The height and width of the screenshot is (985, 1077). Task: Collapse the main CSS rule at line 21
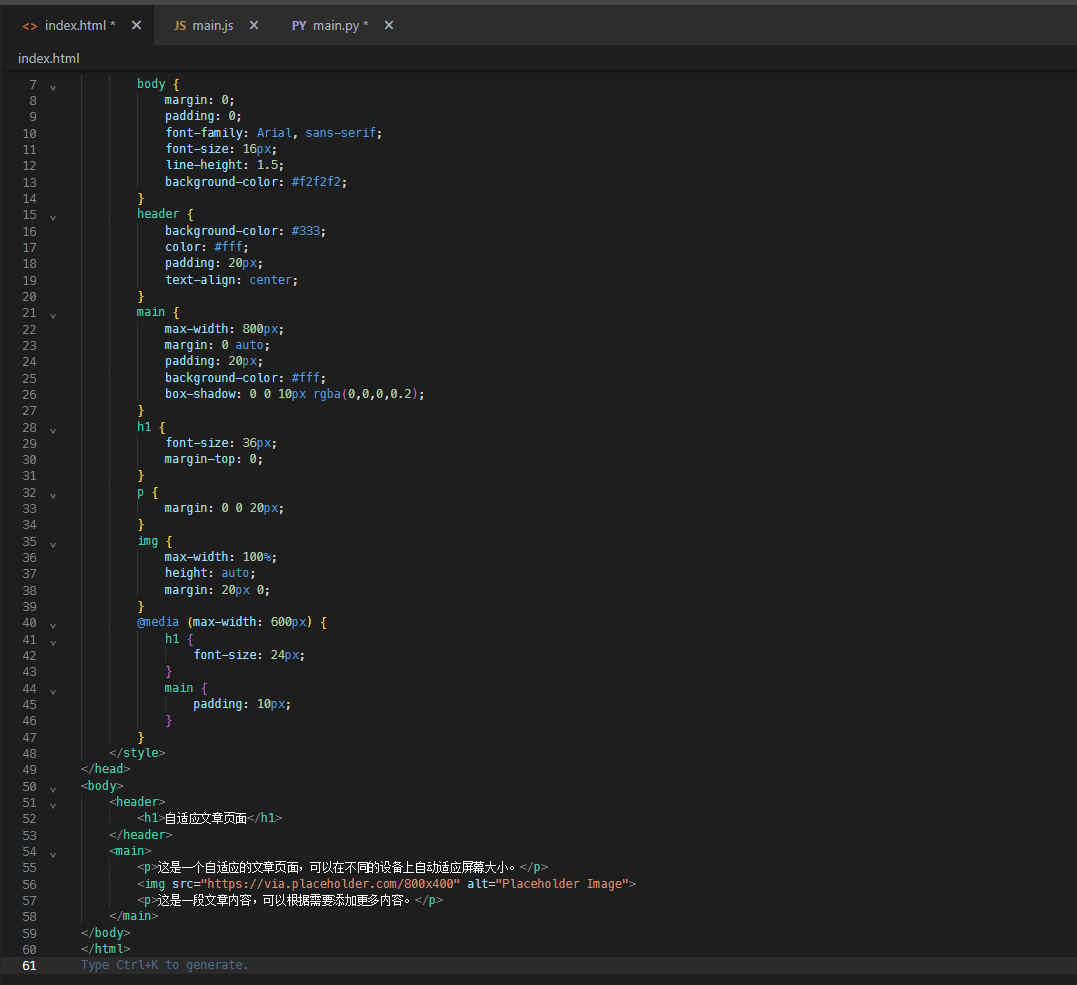click(x=53, y=316)
